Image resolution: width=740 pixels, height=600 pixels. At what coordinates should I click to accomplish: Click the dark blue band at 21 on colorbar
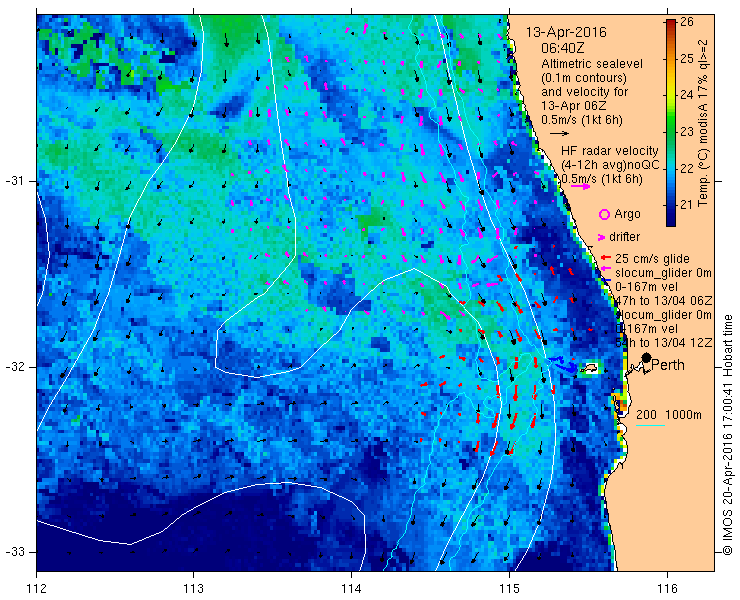coord(671,205)
